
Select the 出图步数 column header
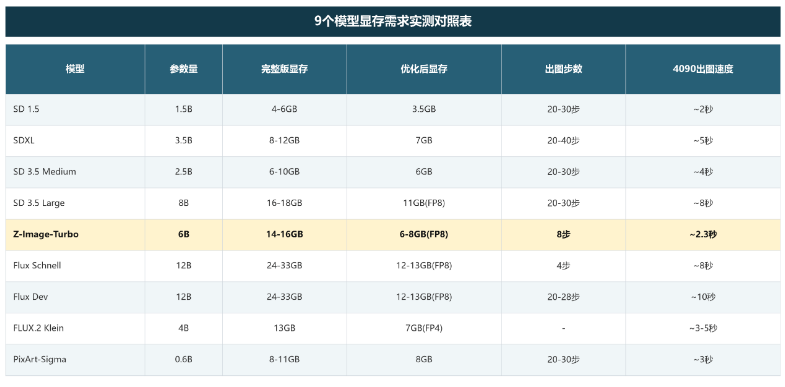pyautogui.click(x=563, y=69)
